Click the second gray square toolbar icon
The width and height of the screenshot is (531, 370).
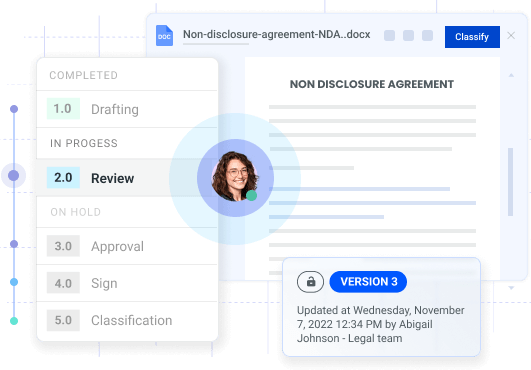click(x=408, y=36)
